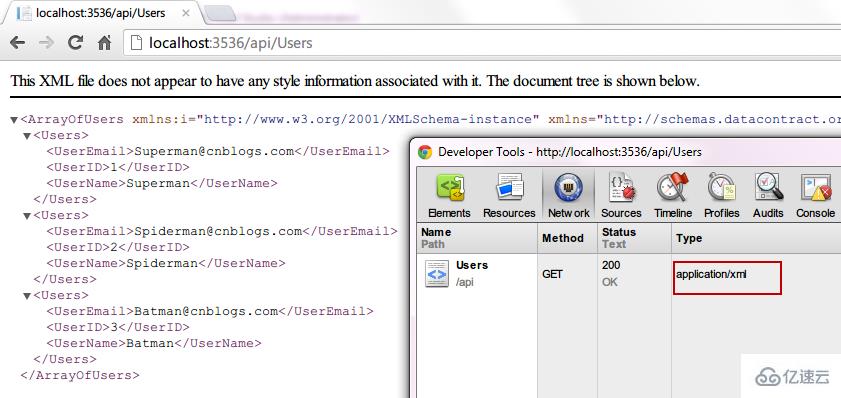The width and height of the screenshot is (841, 398).
Task: Click the address bar URL field
Action: pyautogui.click(x=483, y=42)
